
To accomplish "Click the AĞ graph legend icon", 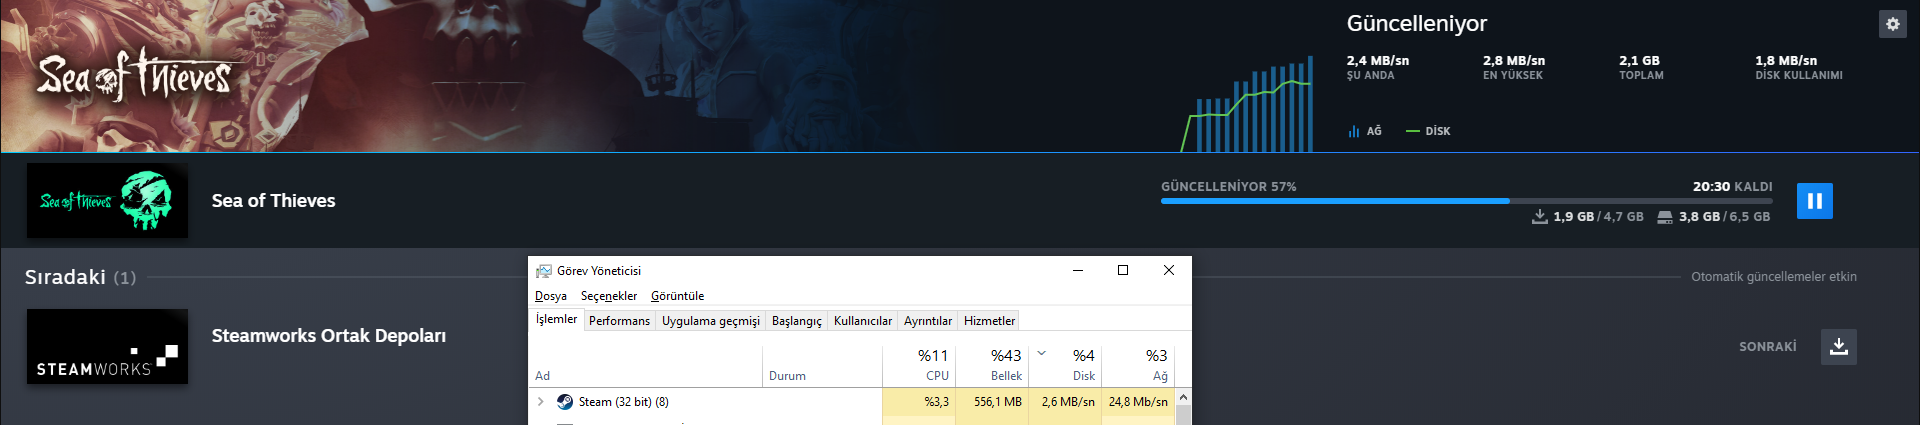I will [1354, 131].
